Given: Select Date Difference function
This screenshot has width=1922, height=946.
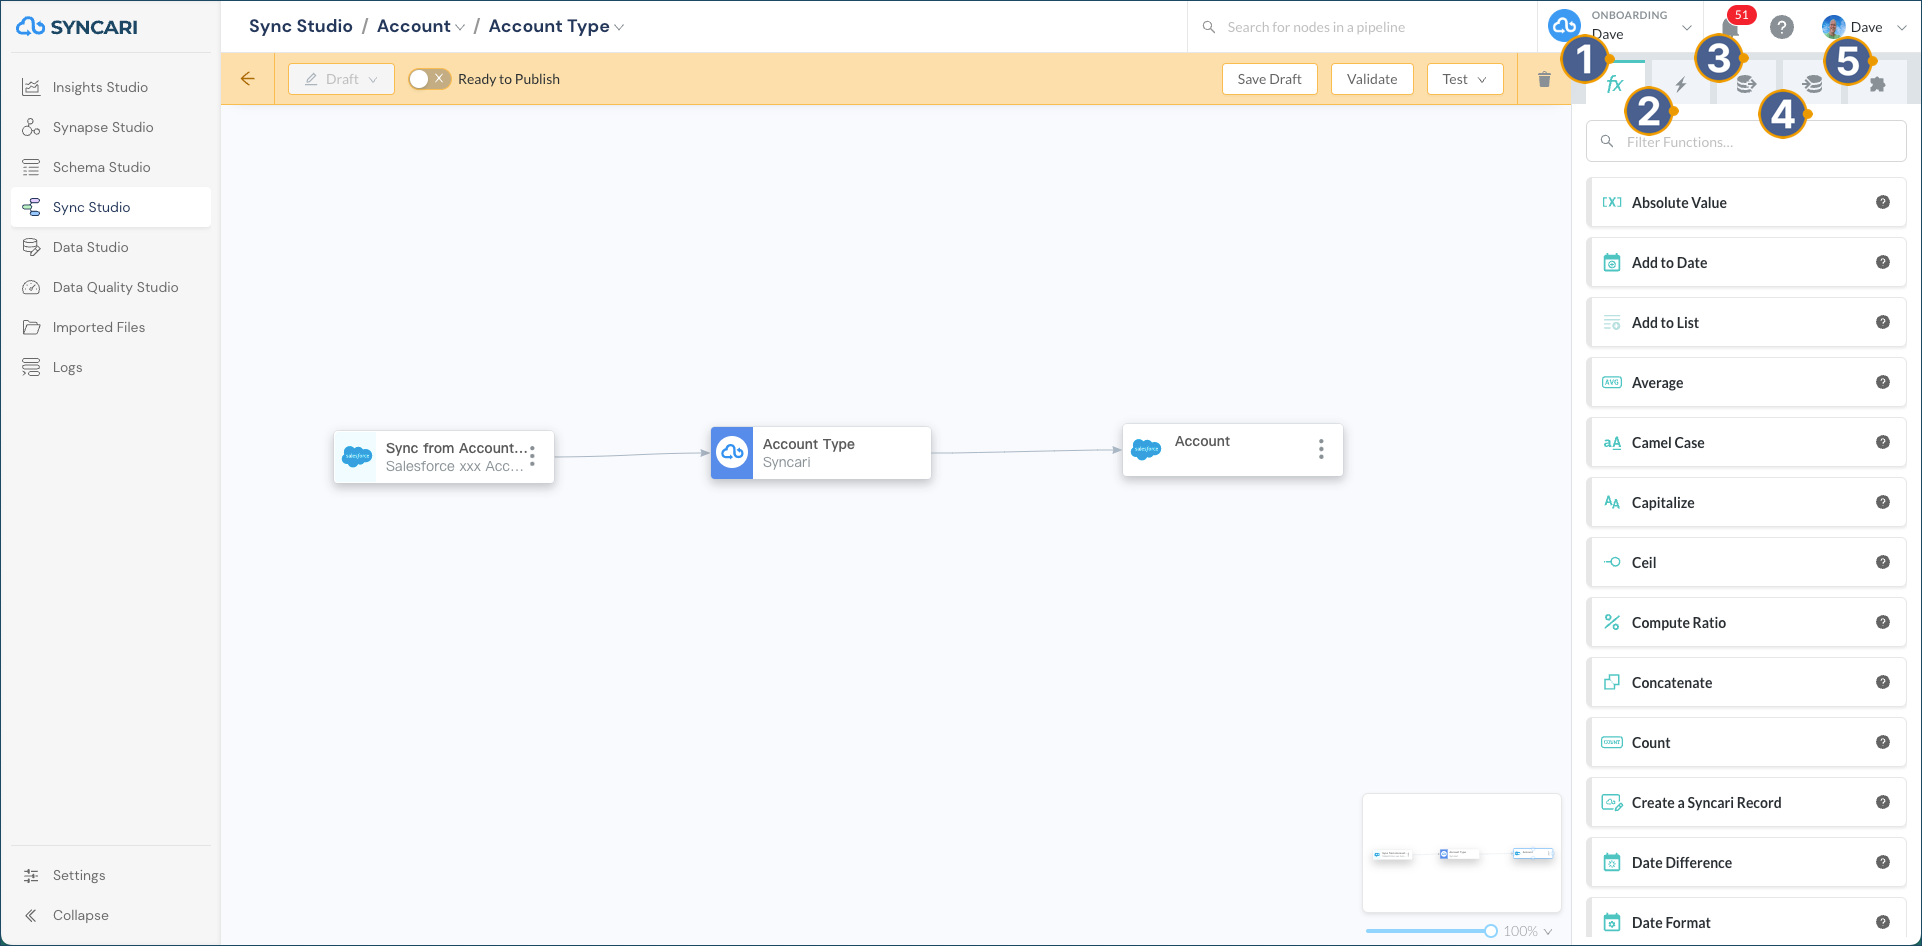Looking at the screenshot, I should (1746, 862).
